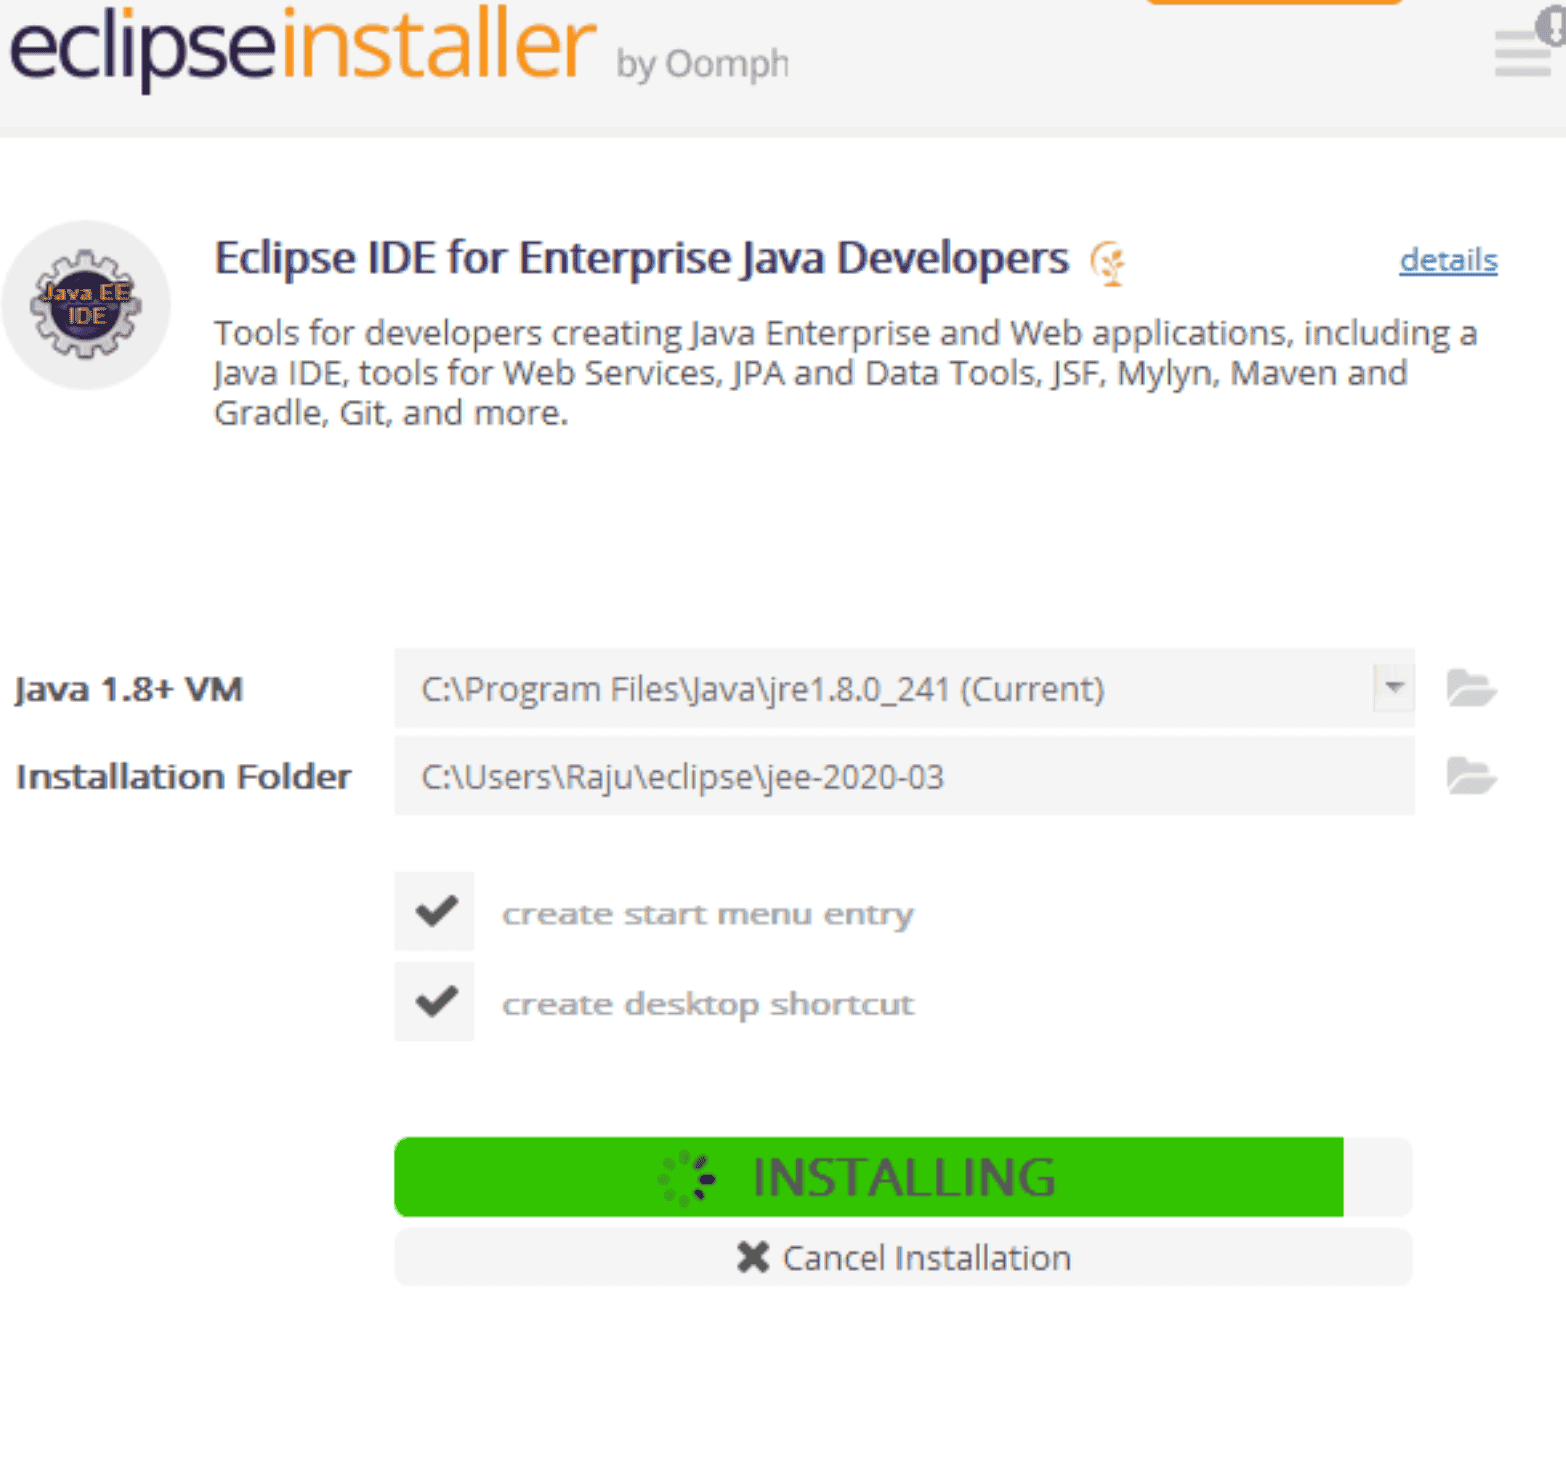The image size is (1566, 1470).
Task: Click the spinning progress indicator on INSTALLING
Action: coord(687,1178)
